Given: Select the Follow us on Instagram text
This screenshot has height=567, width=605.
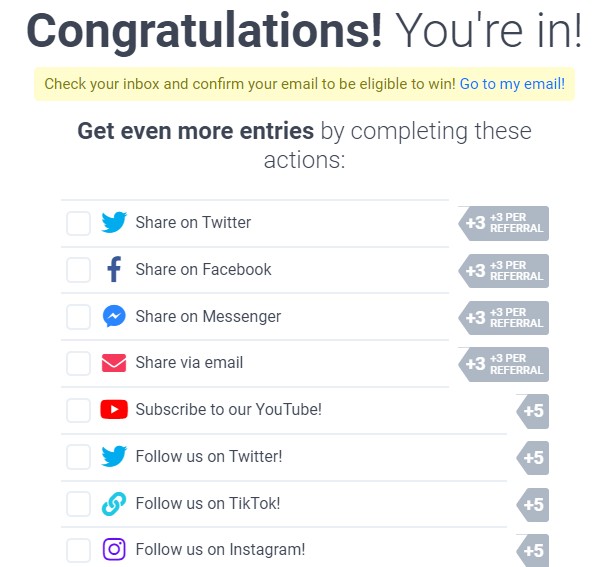Looking at the screenshot, I should pyautogui.click(x=220, y=549).
